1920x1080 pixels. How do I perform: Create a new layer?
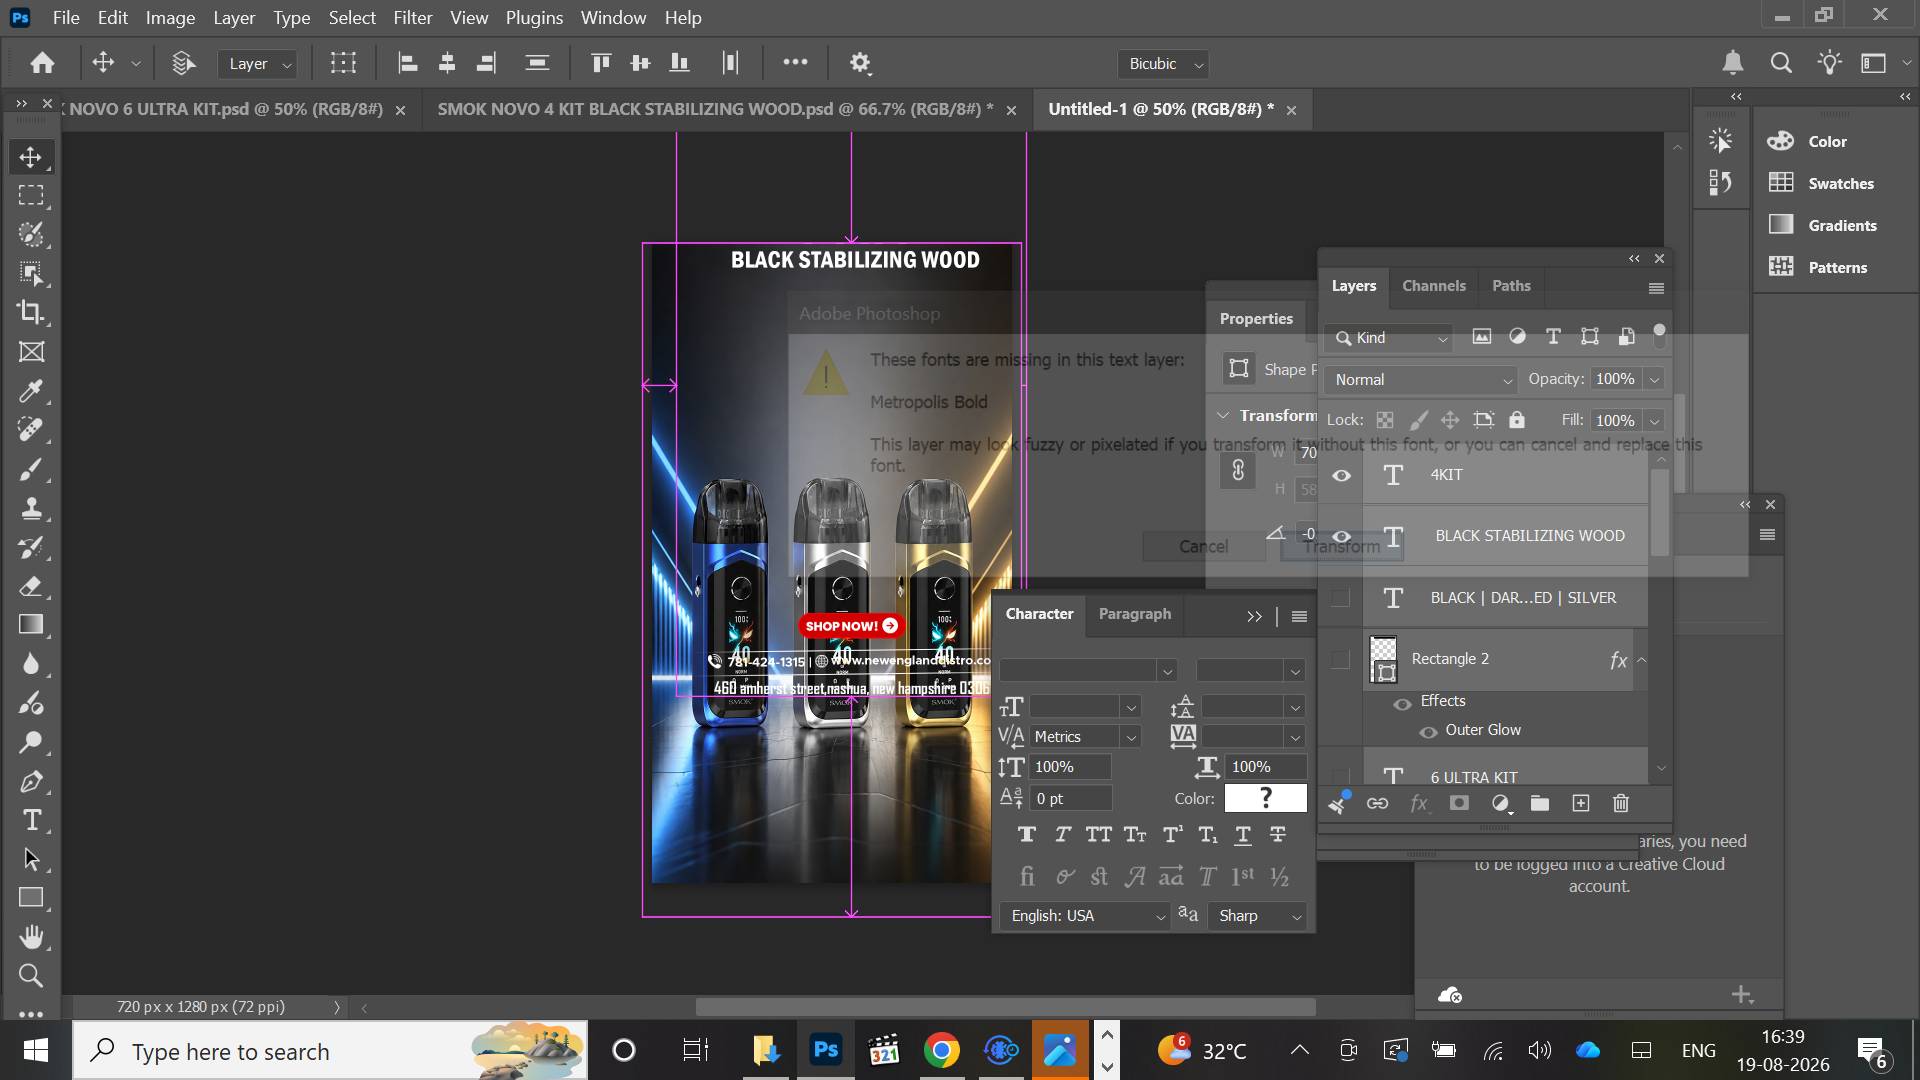coord(1581,803)
